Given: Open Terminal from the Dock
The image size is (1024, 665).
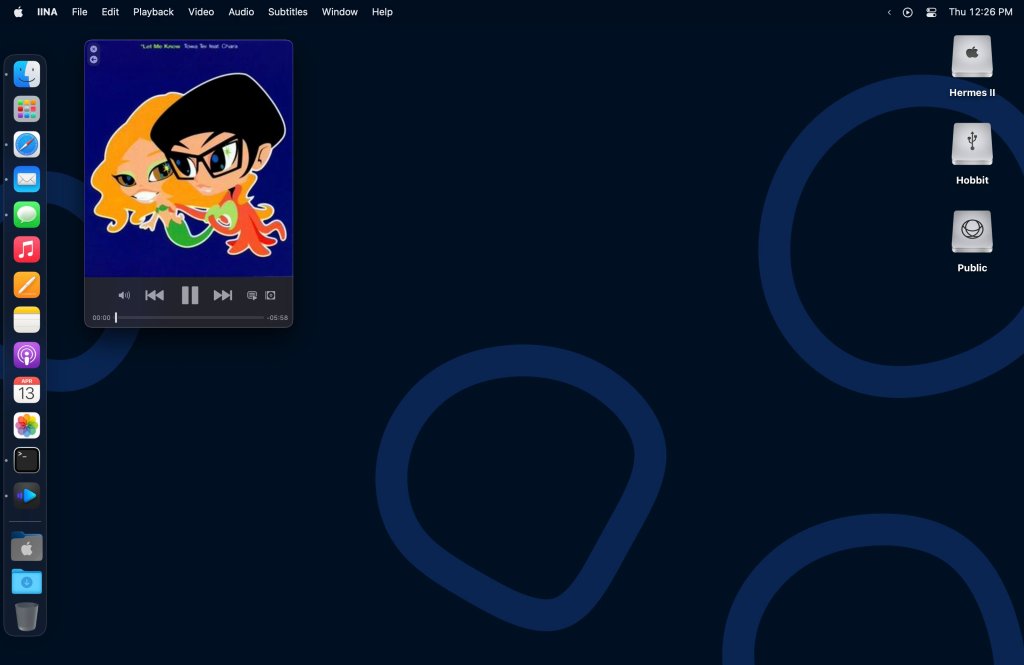Looking at the screenshot, I should pyautogui.click(x=27, y=460).
